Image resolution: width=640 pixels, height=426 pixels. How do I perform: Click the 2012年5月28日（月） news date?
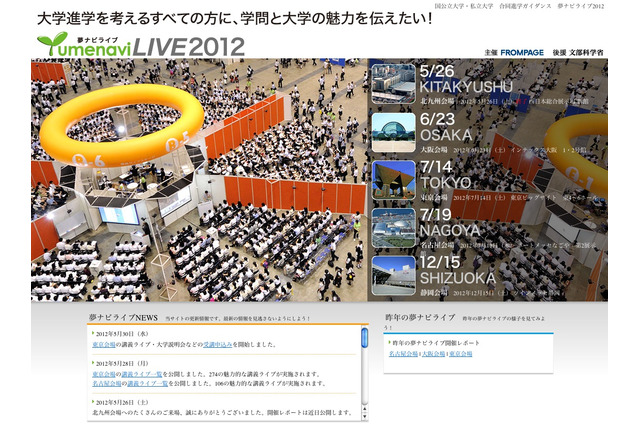pos(122,364)
